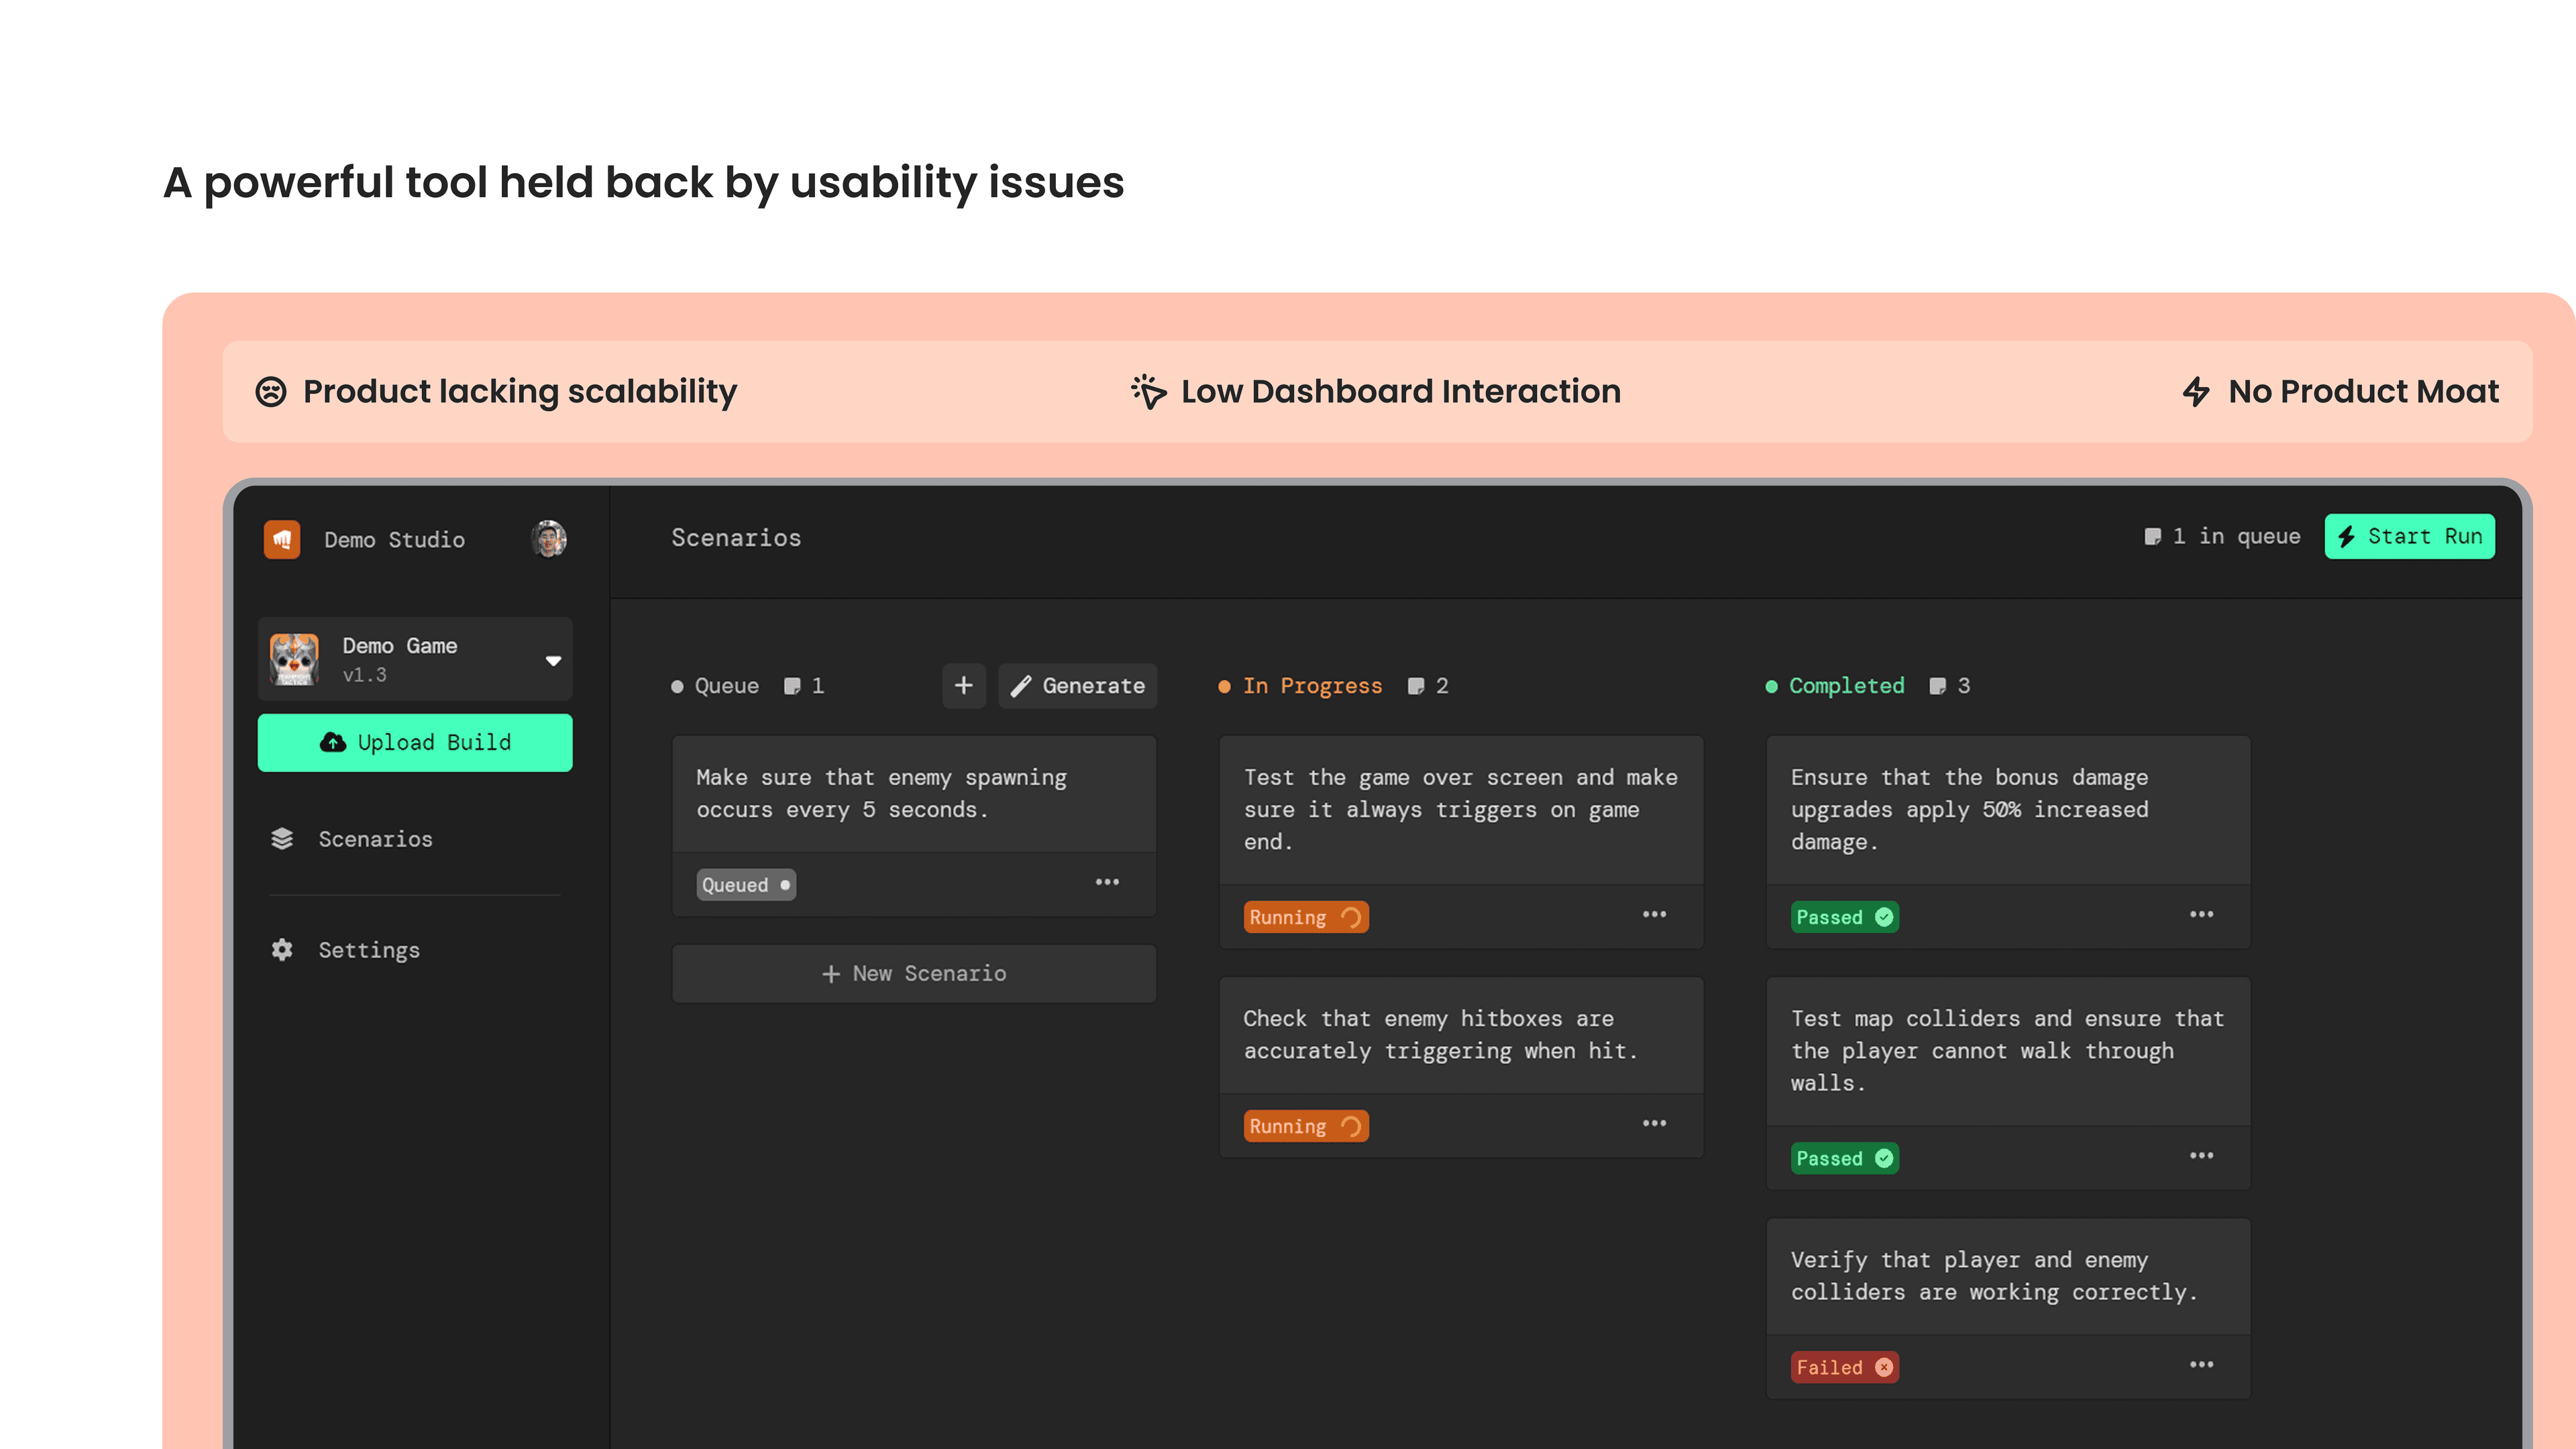Click the Queued status chip on the enemy spawning card
This screenshot has width=2576, height=1449.
[x=745, y=884]
